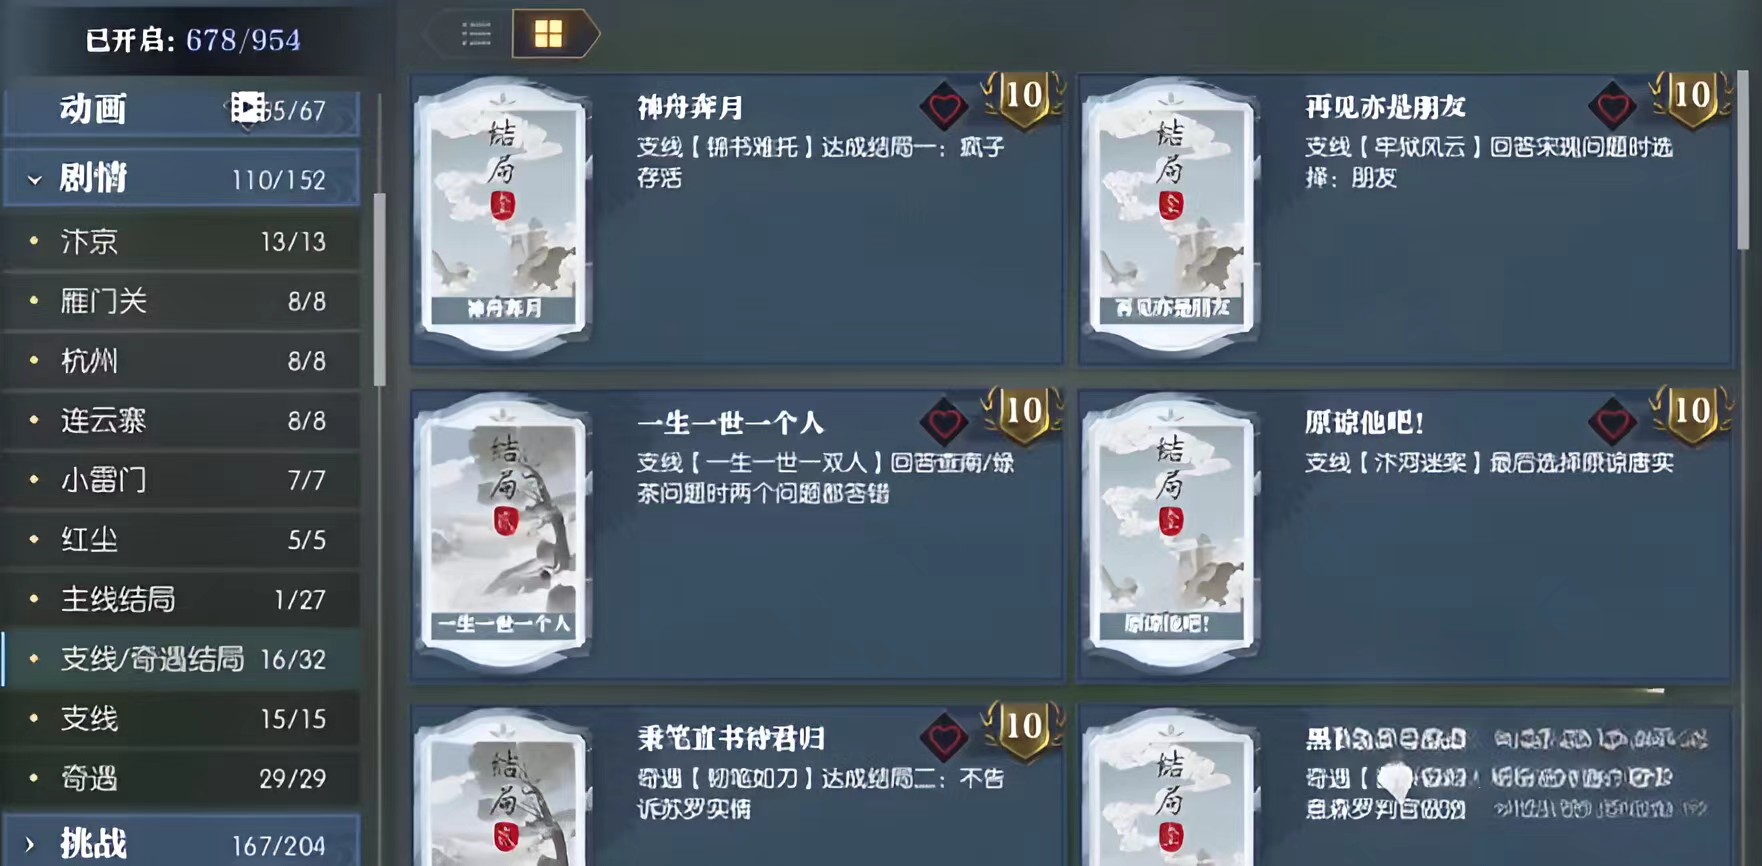1762x866 pixels.
Task: Switch to list view icon
Action: (476, 35)
